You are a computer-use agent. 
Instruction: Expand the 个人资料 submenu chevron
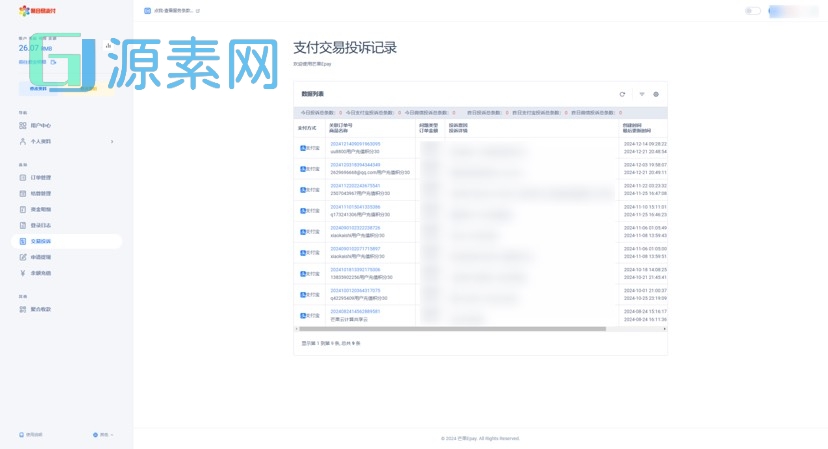click(x=111, y=142)
